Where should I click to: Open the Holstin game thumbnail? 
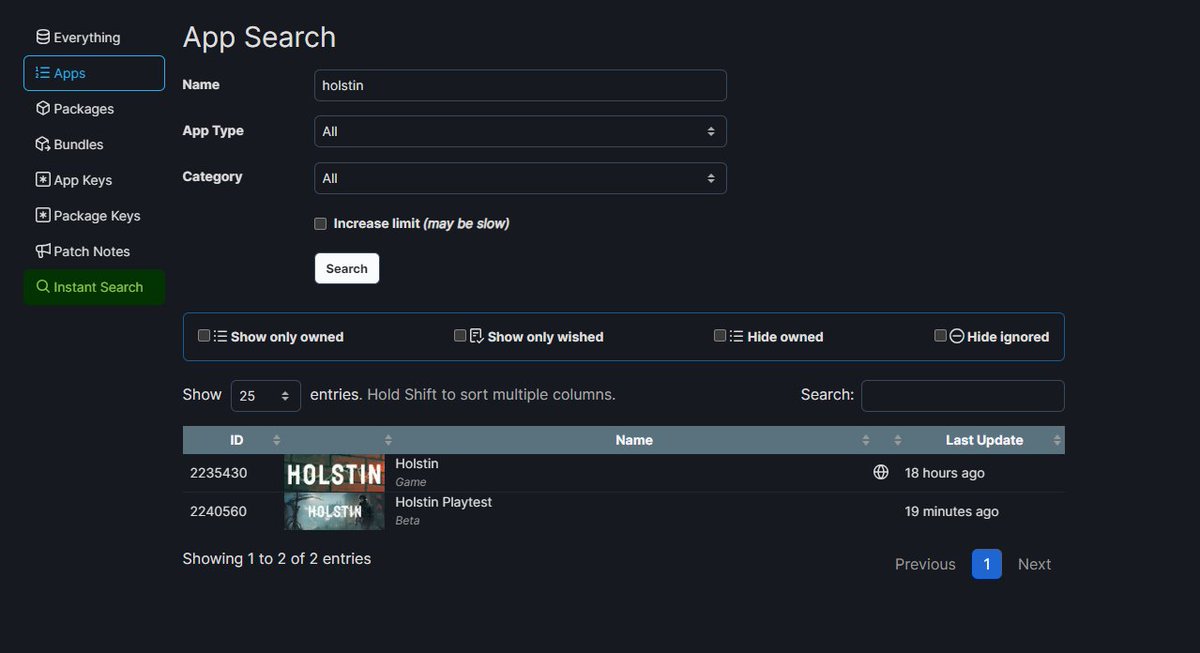(x=334, y=472)
